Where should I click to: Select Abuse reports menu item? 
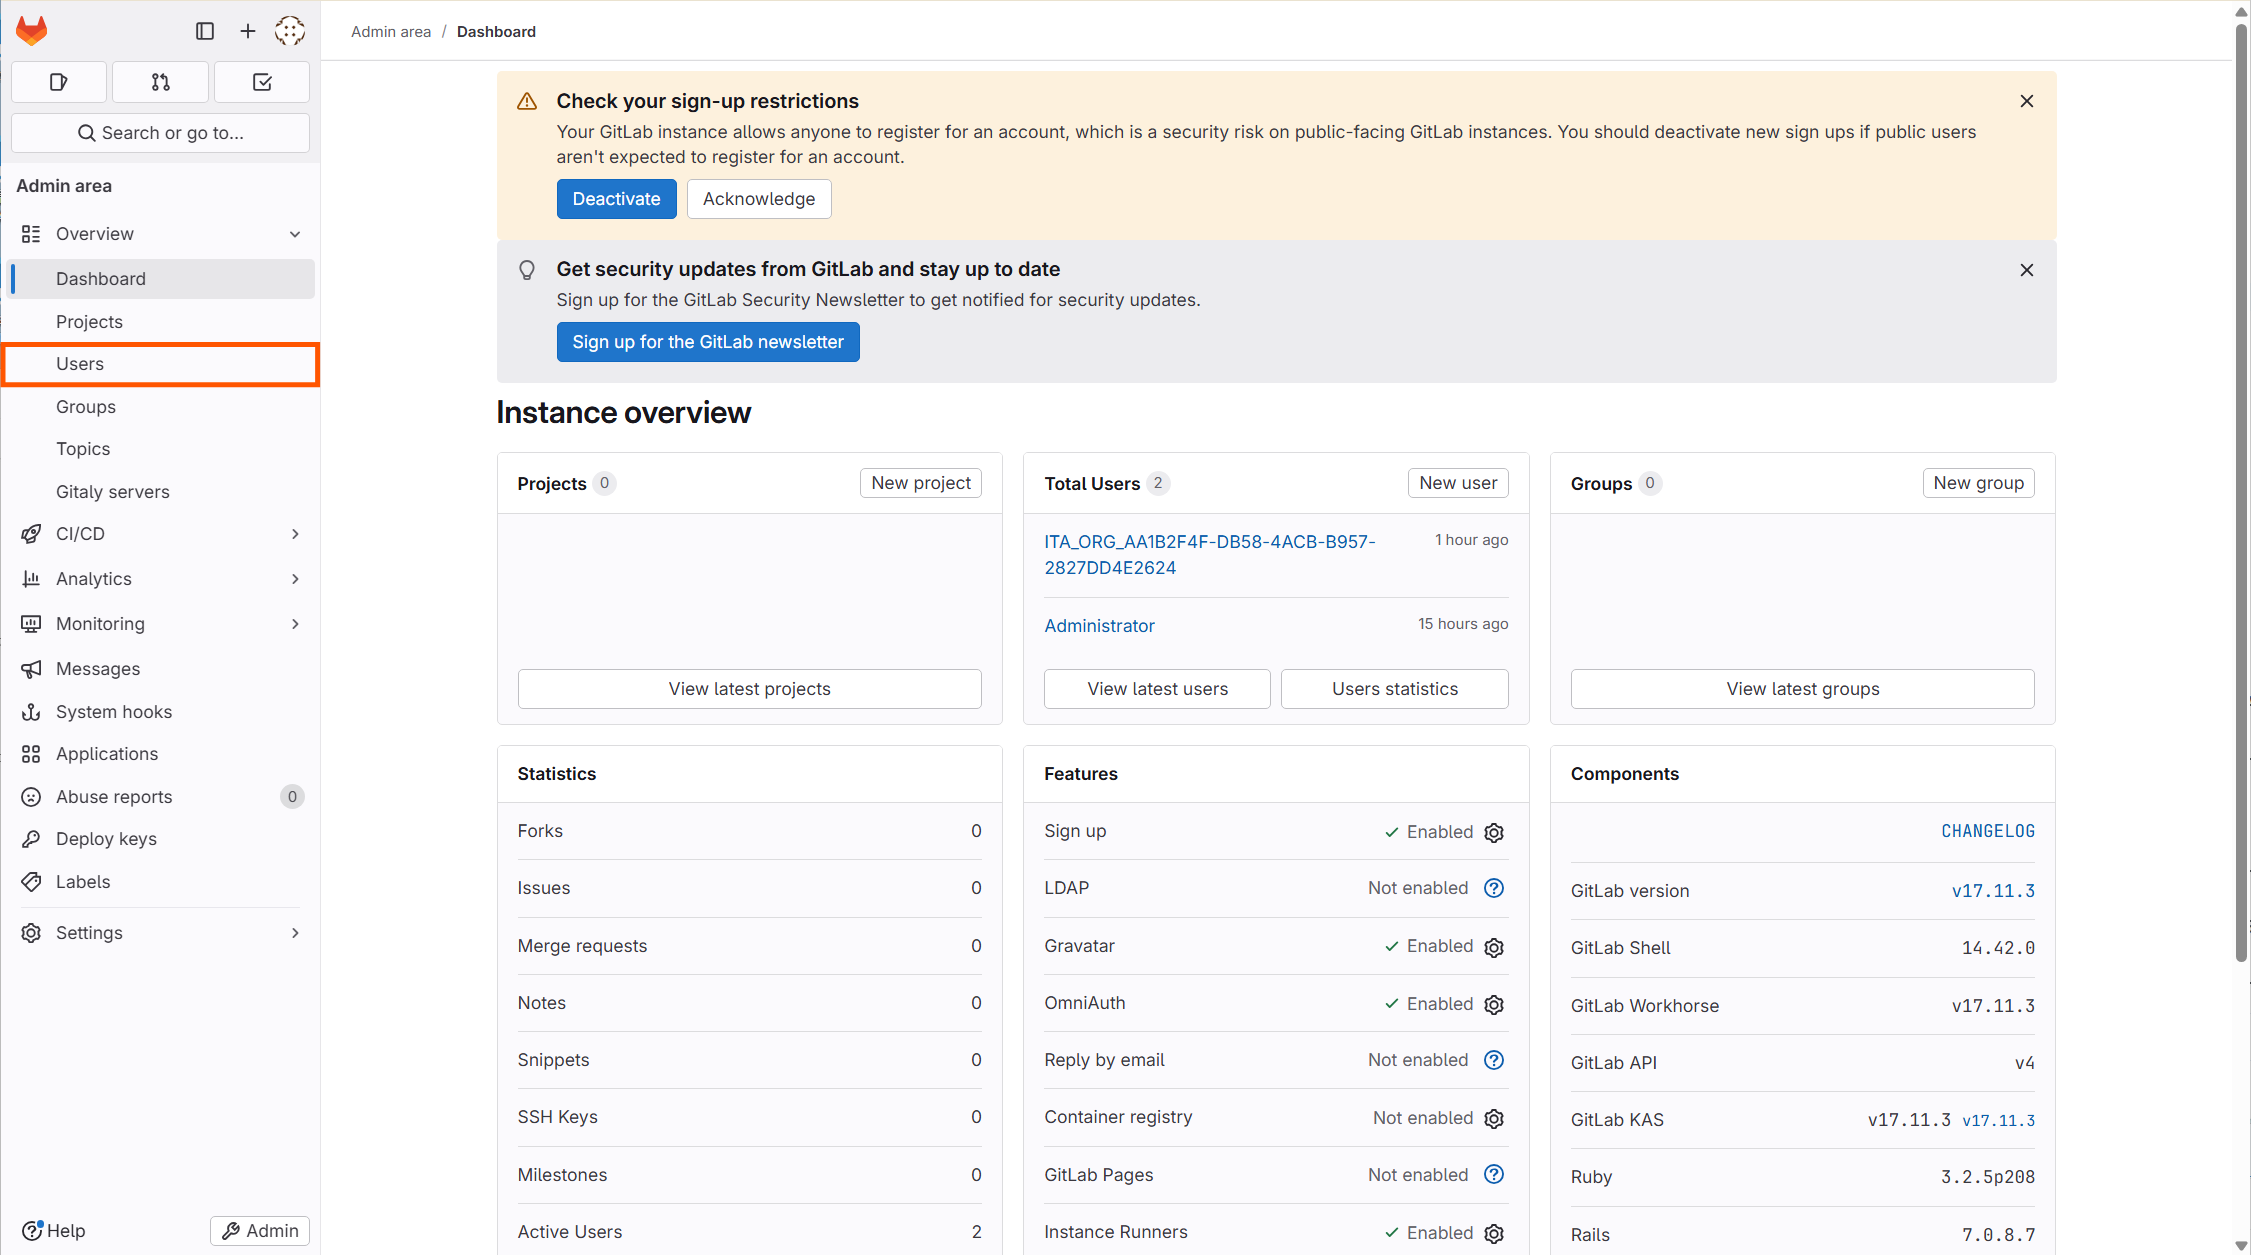(114, 797)
